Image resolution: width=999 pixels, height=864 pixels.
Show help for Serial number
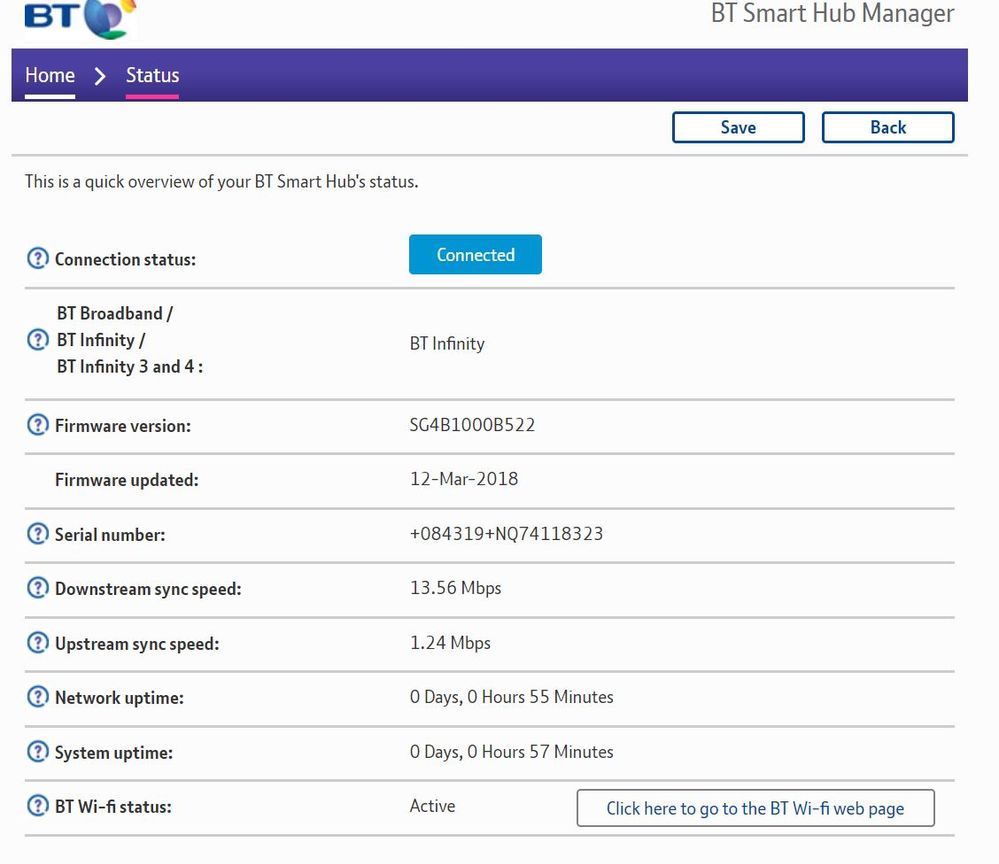click(x=37, y=534)
